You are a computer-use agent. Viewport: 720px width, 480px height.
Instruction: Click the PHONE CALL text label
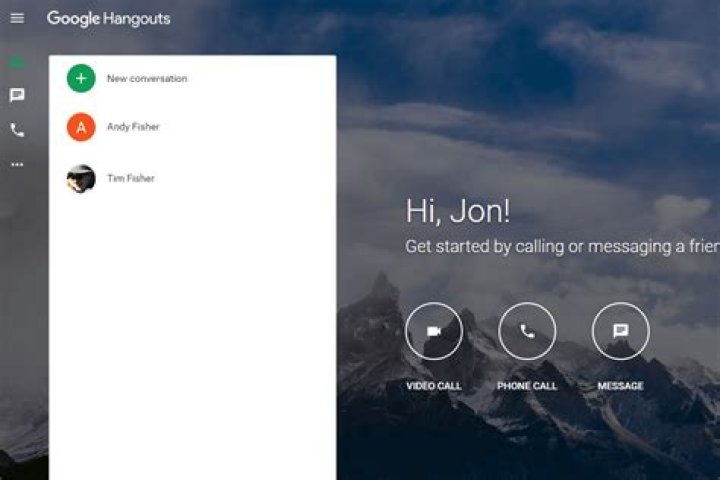click(x=527, y=386)
